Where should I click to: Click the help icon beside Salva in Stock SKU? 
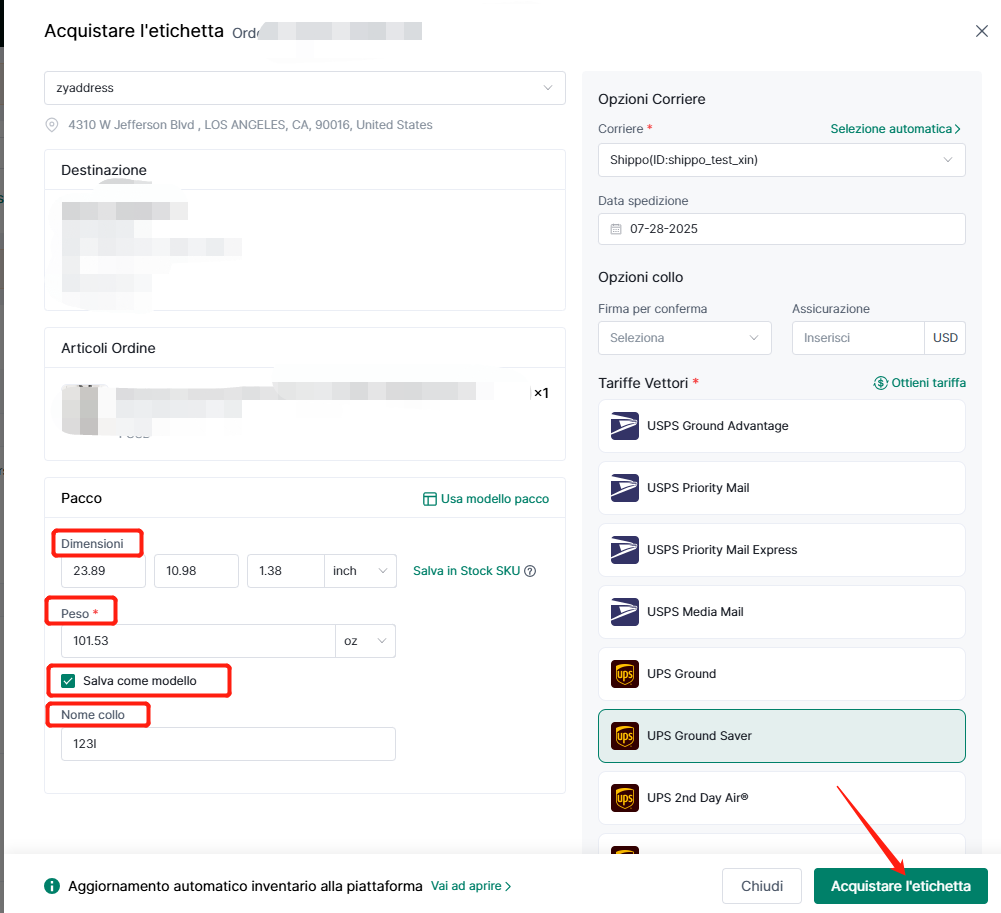(x=530, y=571)
